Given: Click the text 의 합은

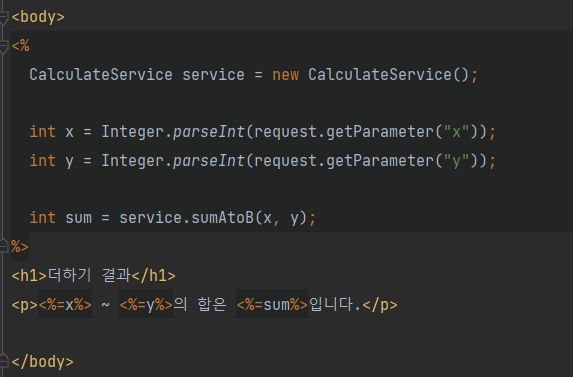Looking at the screenshot, I should click(x=200, y=304).
